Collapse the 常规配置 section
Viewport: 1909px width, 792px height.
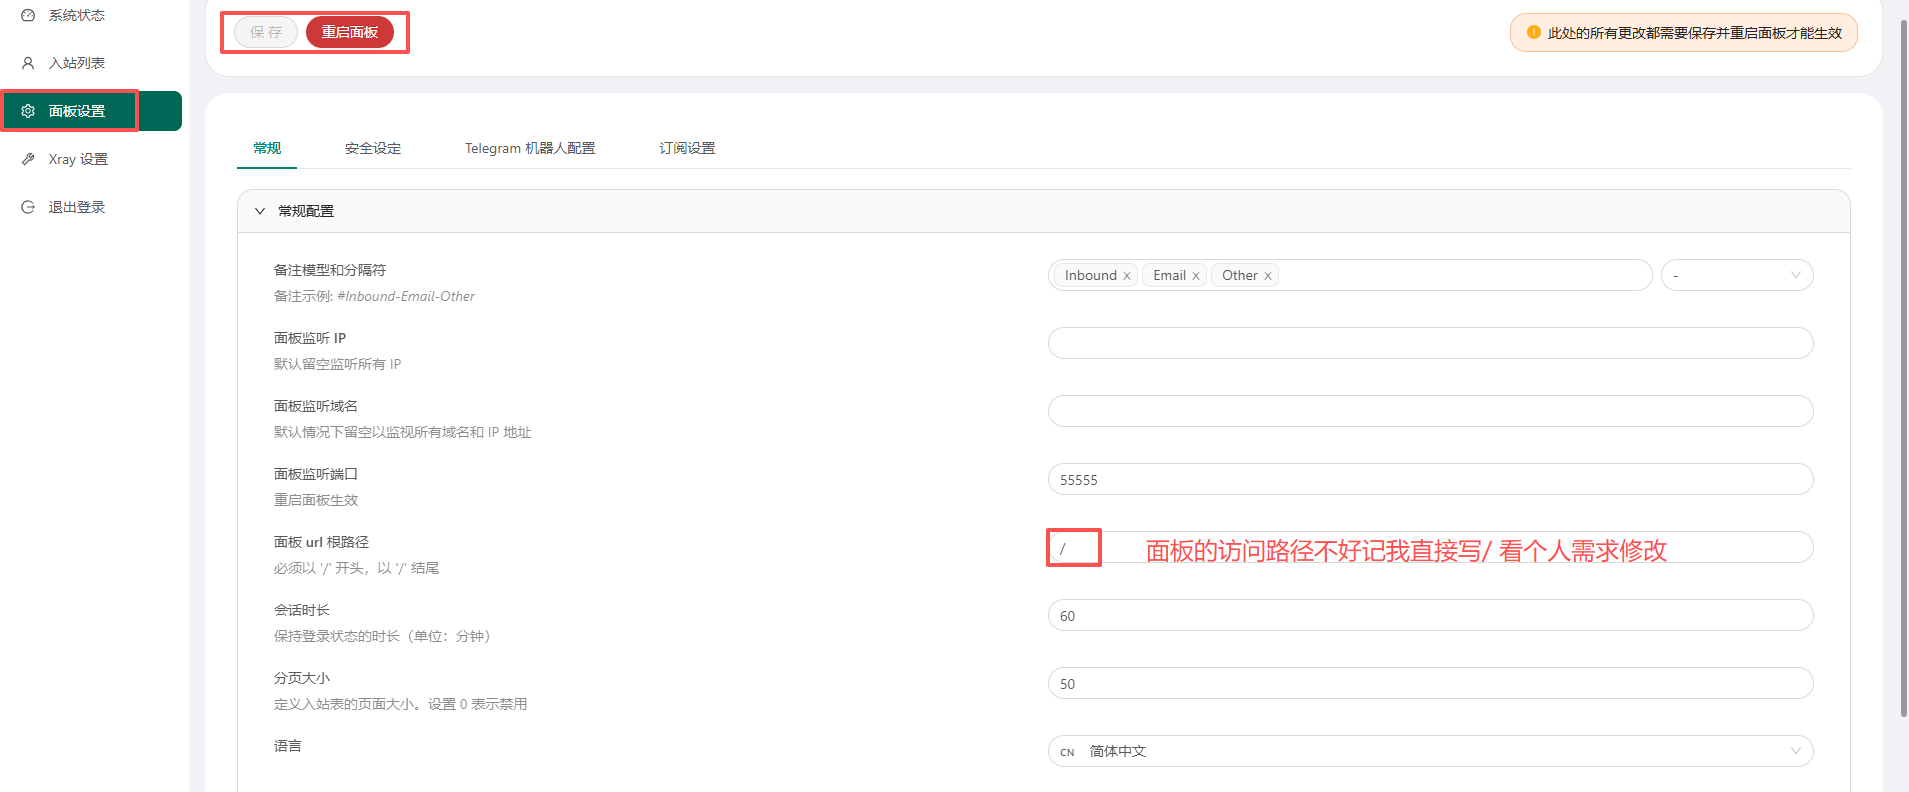260,211
